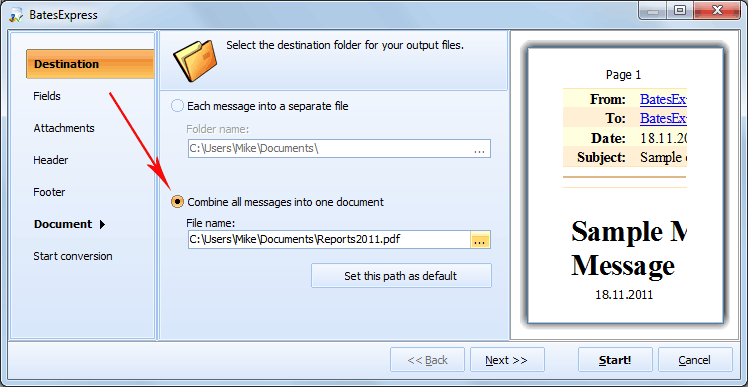
Task: Click the From link in the preview
Action: coord(663,99)
